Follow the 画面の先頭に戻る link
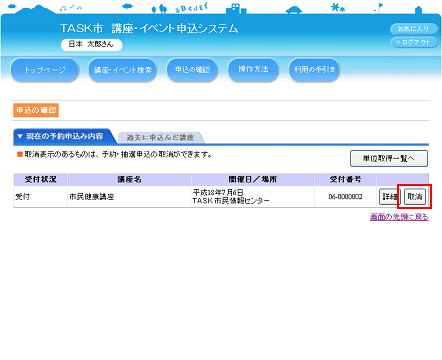Image resolution: width=442 pixels, height=360 pixels. pos(399,217)
